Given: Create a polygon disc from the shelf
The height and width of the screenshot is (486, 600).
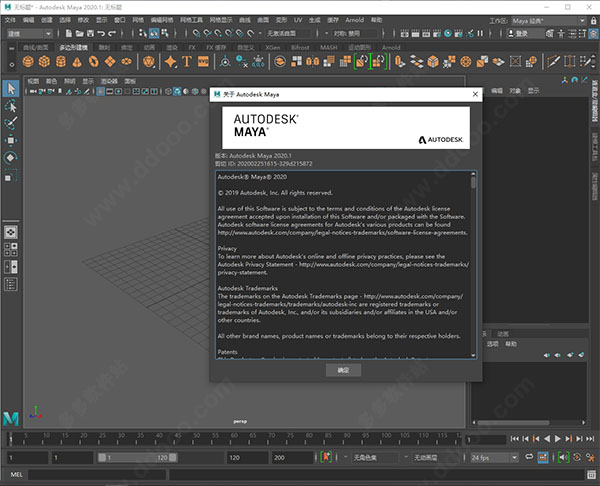Looking at the screenshot, I should pyautogui.click(x=126, y=61).
